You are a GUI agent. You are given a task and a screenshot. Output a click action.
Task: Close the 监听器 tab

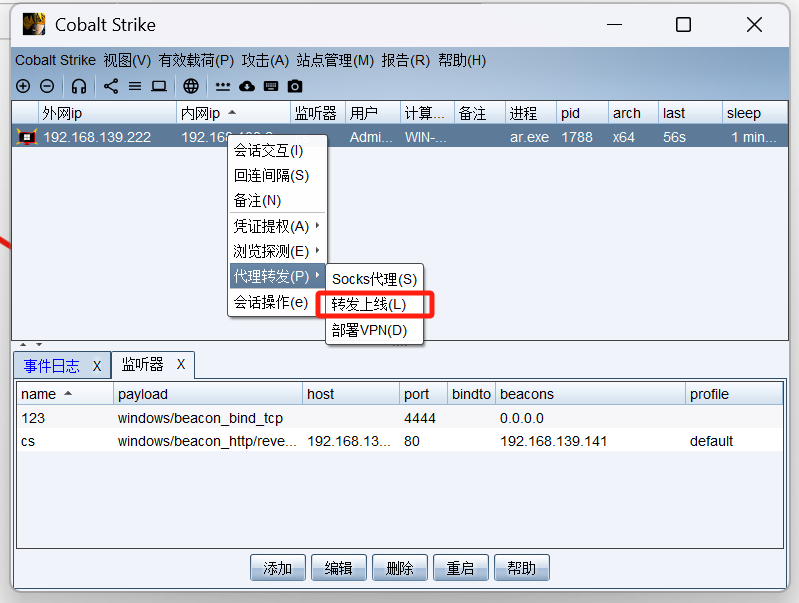click(x=181, y=364)
